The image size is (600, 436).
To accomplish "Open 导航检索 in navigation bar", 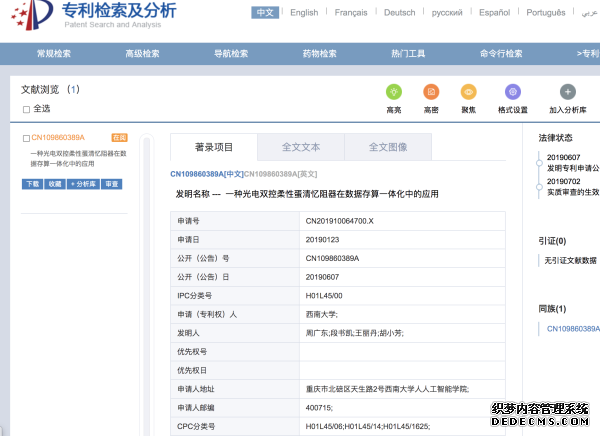I will (x=231, y=54).
